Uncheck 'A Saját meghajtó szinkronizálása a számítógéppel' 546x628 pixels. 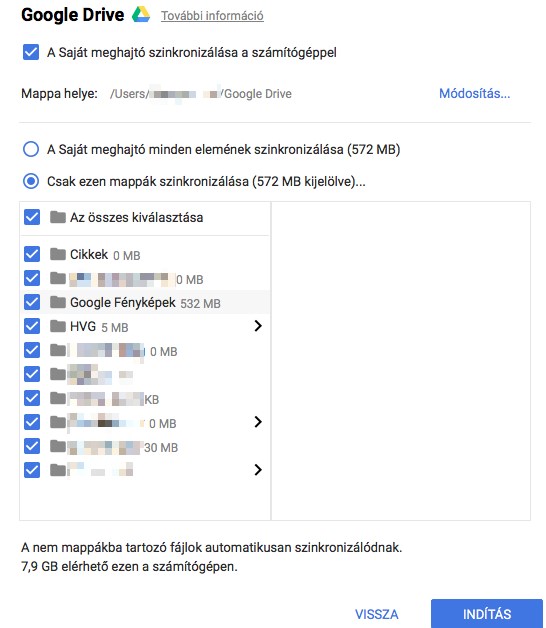click(x=31, y=52)
